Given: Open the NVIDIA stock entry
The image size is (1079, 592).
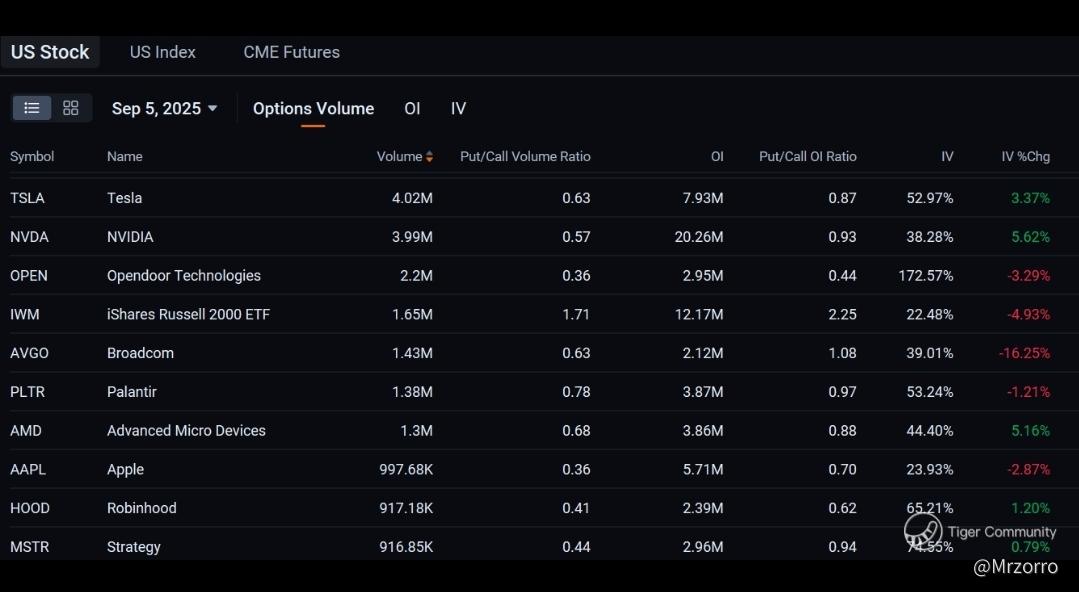Looking at the screenshot, I should tap(130, 237).
